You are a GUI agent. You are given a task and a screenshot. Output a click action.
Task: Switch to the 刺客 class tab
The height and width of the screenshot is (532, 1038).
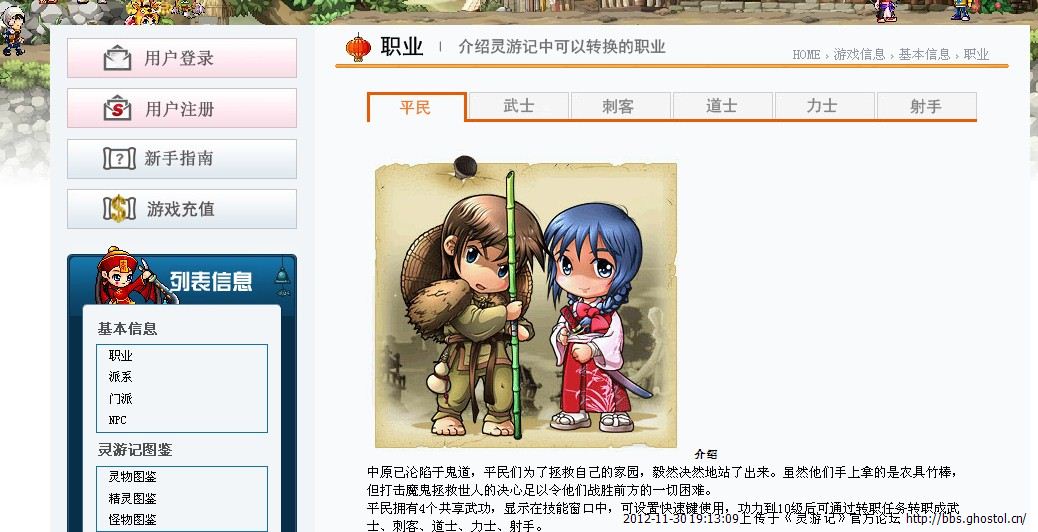pos(619,106)
